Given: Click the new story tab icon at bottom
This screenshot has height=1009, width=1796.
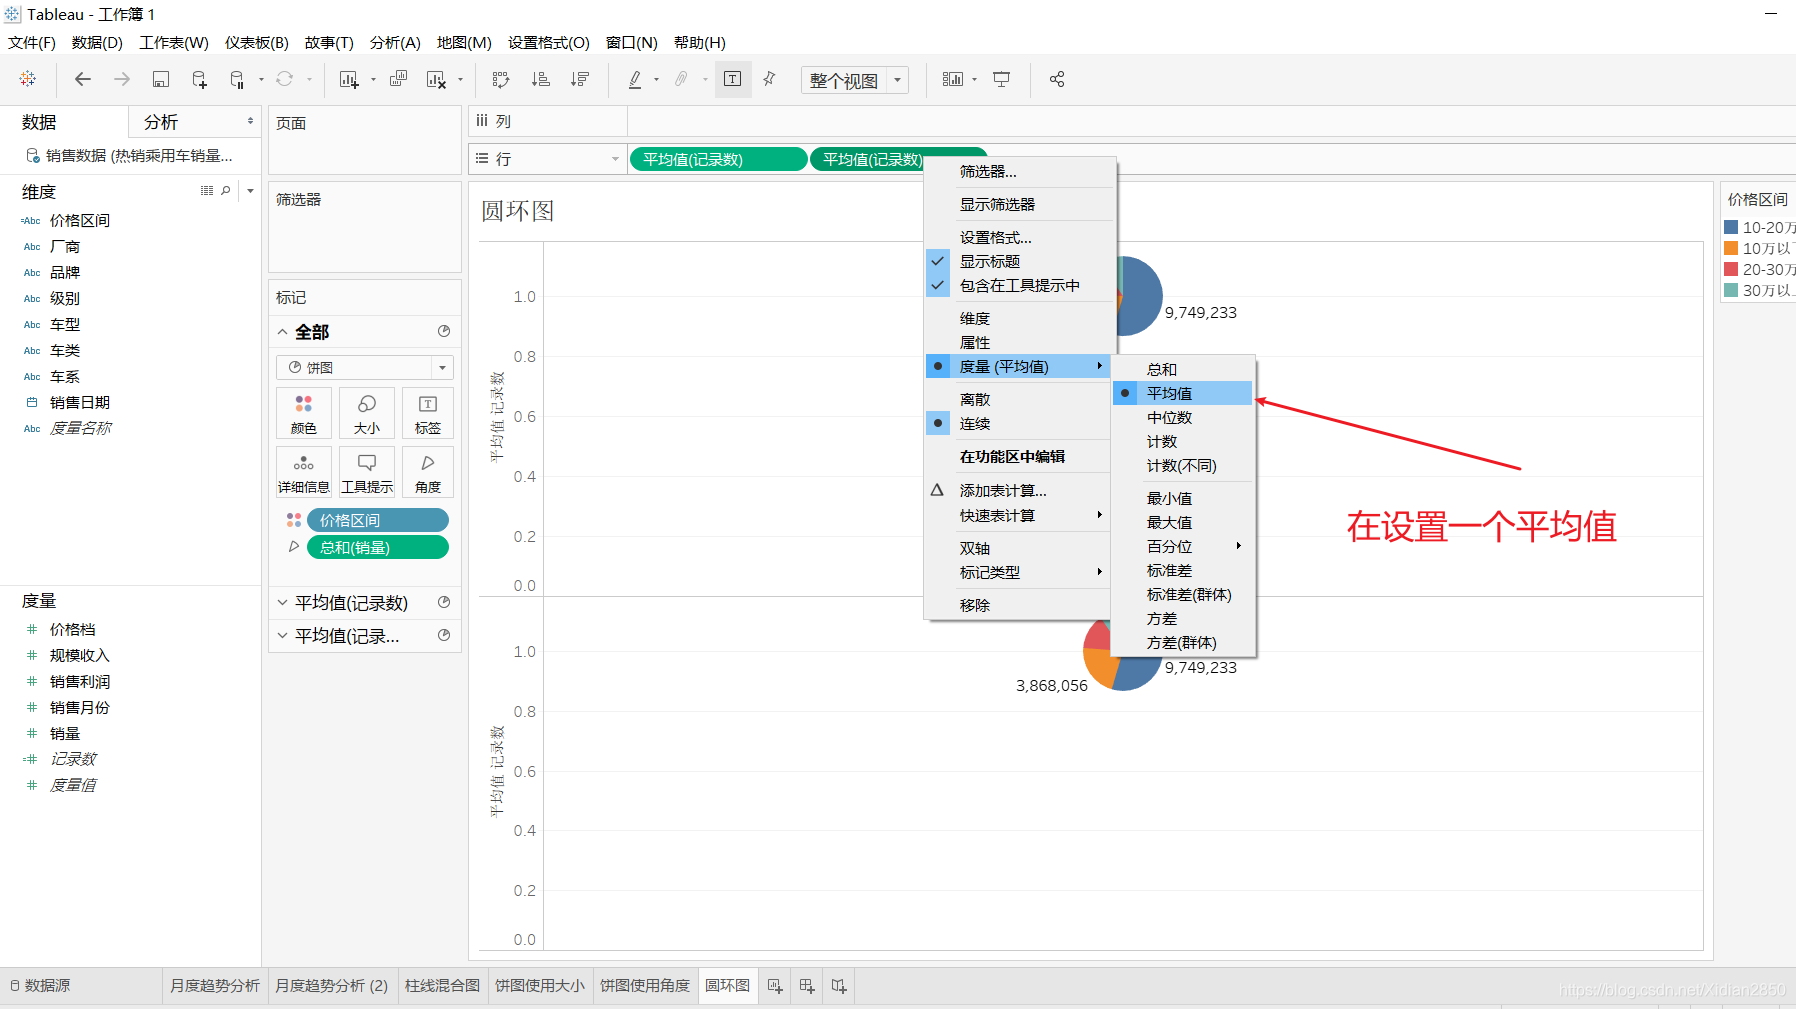Looking at the screenshot, I should click(x=839, y=986).
